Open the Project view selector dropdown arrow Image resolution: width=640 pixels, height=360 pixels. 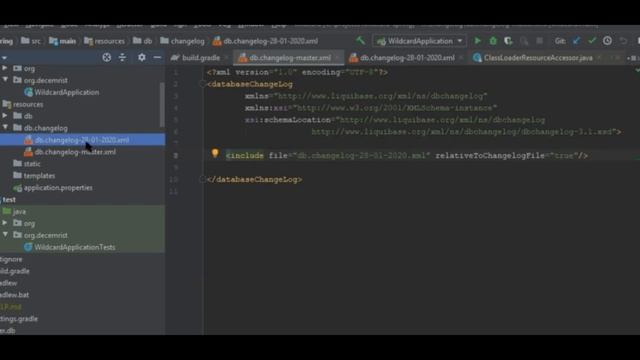(4, 58)
